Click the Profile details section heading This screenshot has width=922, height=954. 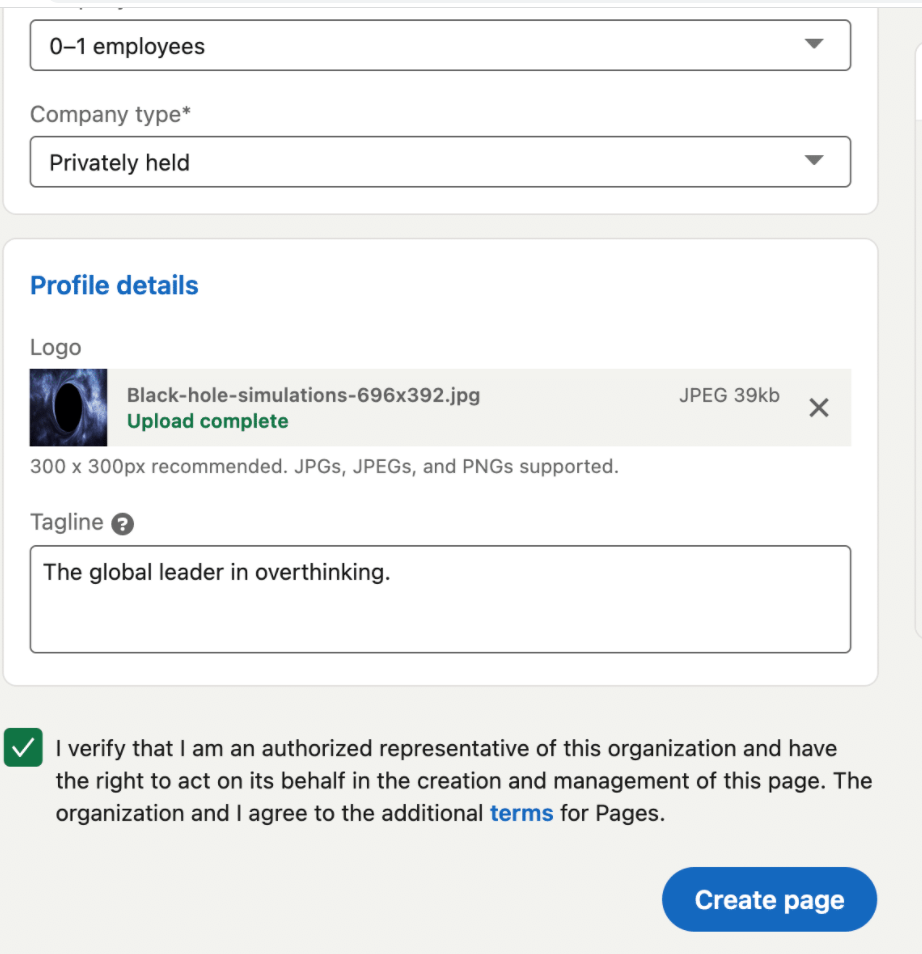(114, 285)
